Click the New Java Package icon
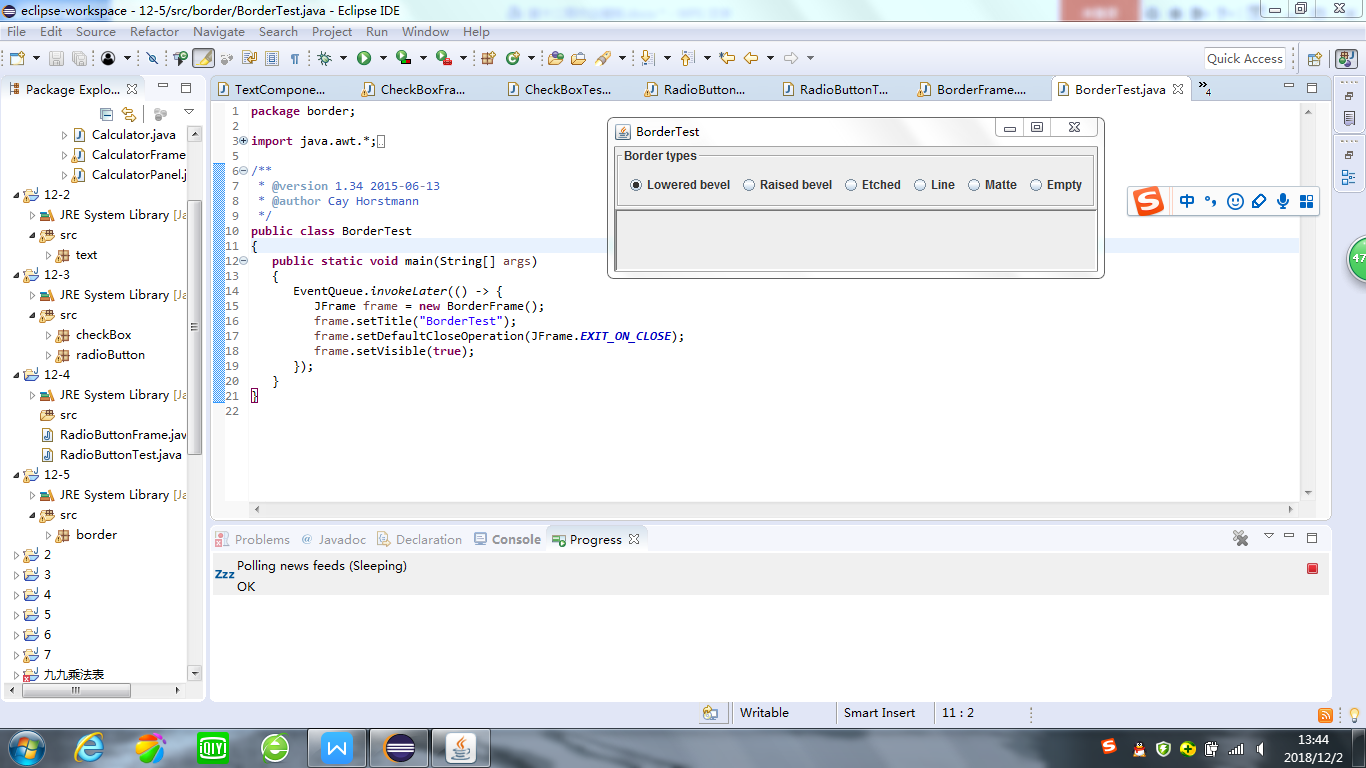 coord(489,58)
